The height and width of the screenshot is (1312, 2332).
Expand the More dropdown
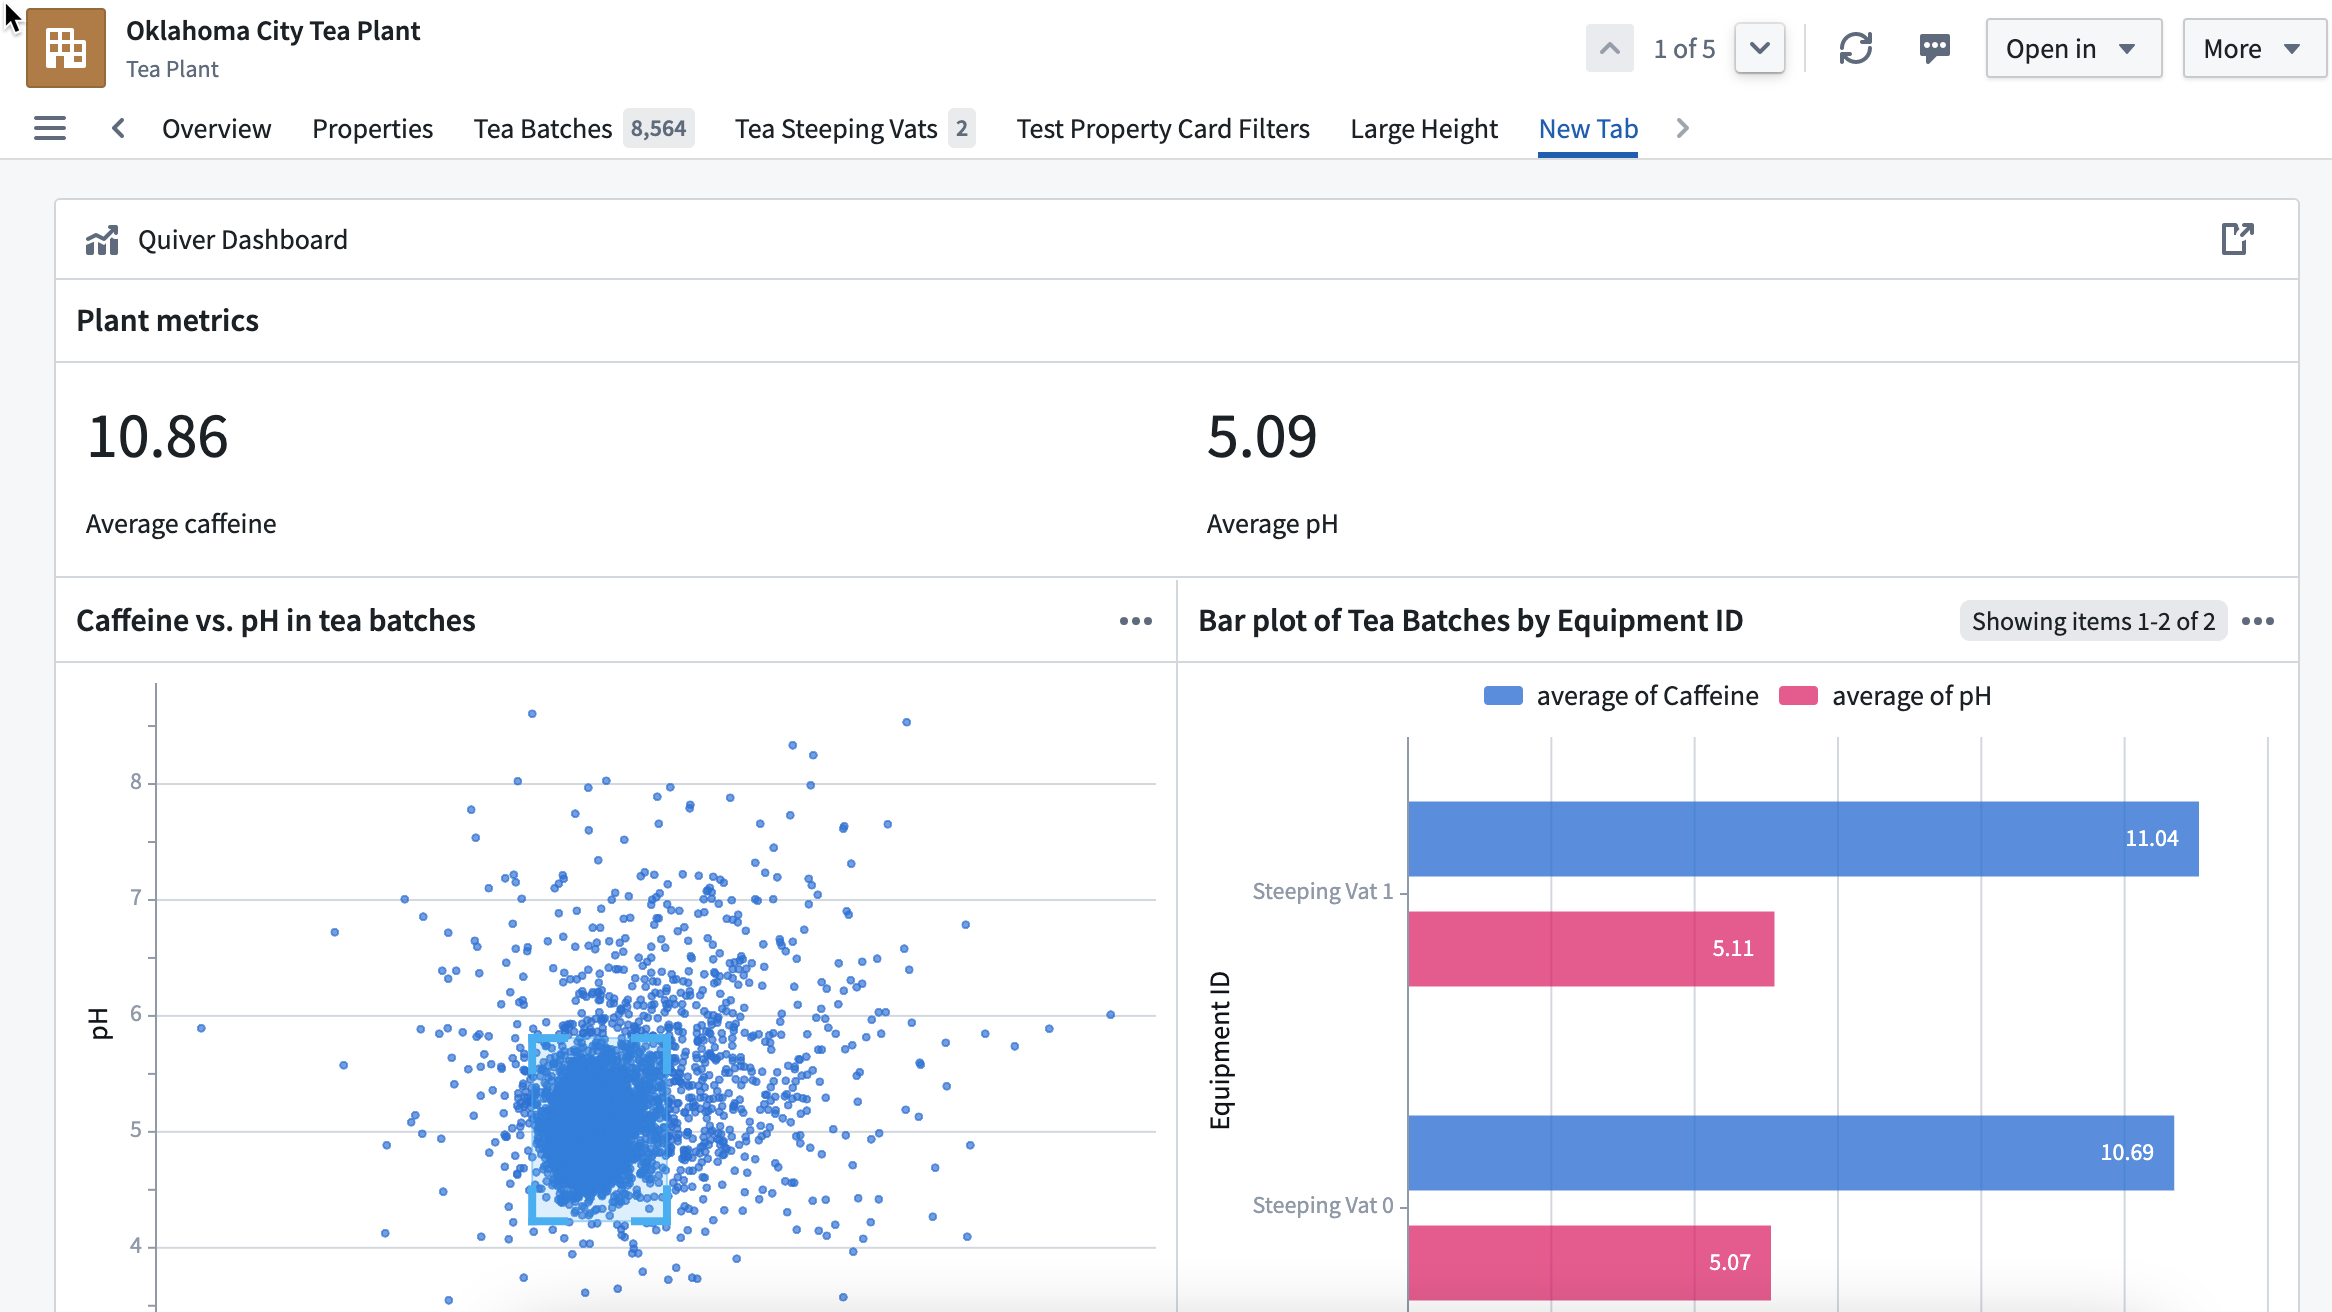(x=2254, y=48)
